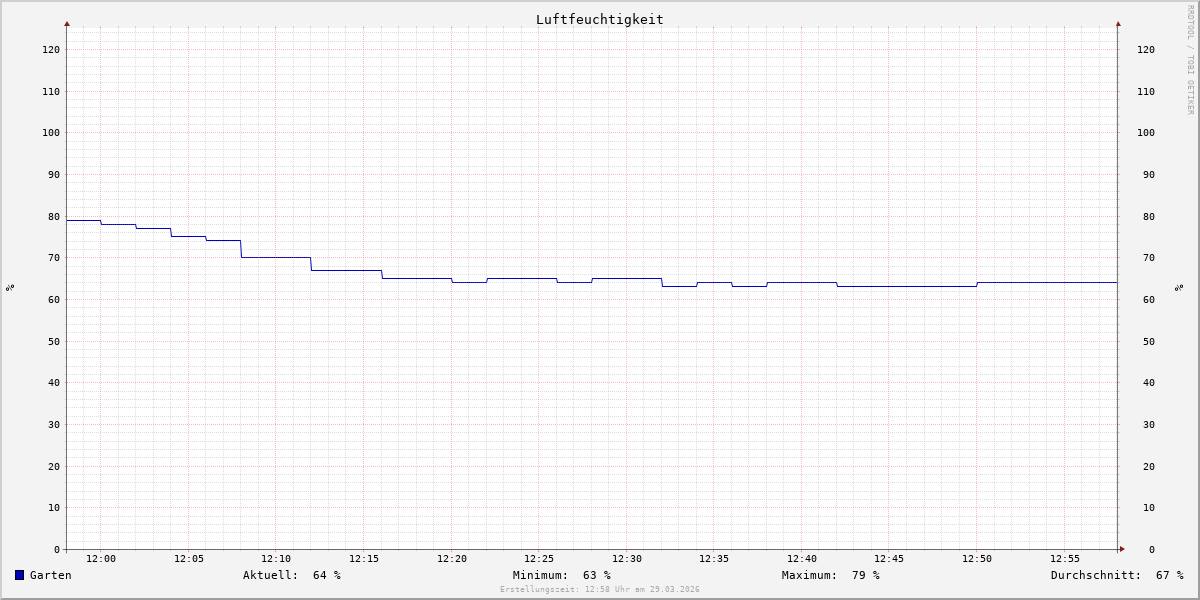Screen dimensions: 1200x600
Task: Click the 12:35 time axis label
Action: [x=714, y=559]
